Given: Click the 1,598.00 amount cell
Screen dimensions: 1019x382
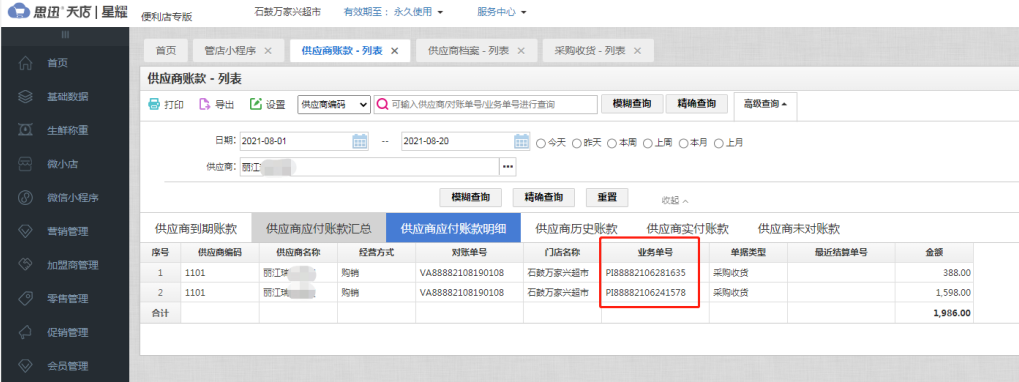Looking at the screenshot, I should (x=934, y=292).
